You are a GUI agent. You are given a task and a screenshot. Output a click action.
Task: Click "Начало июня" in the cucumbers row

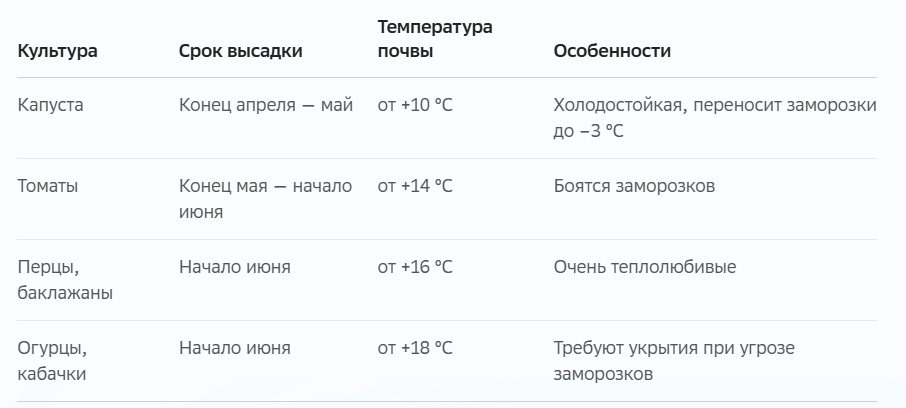[x=235, y=348]
